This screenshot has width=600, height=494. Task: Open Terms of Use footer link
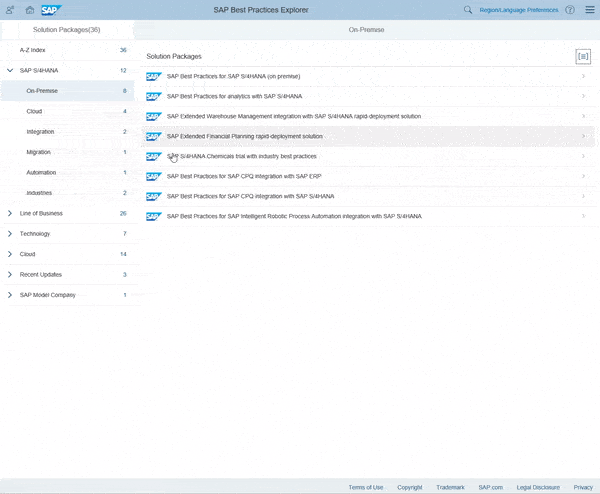(x=365, y=487)
